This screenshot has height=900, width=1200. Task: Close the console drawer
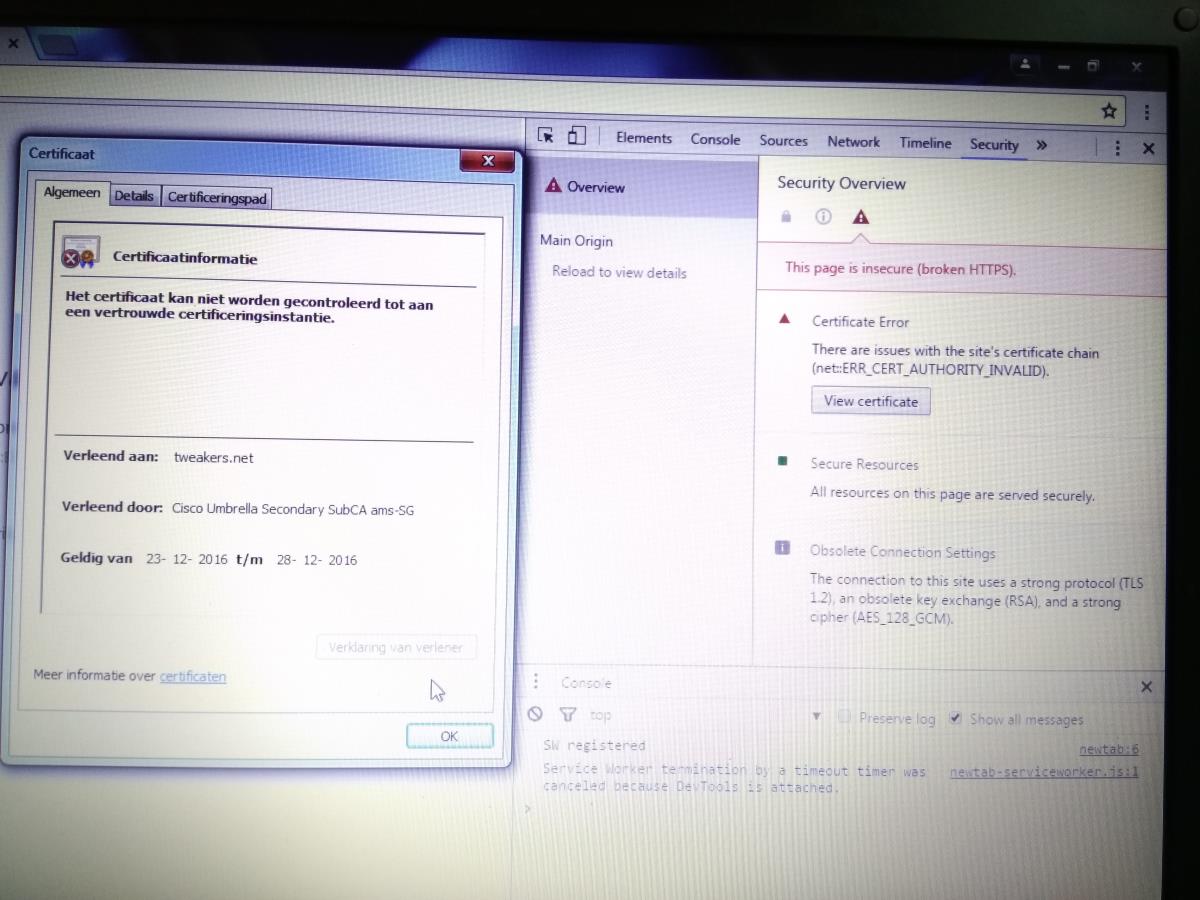(1146, 686)
